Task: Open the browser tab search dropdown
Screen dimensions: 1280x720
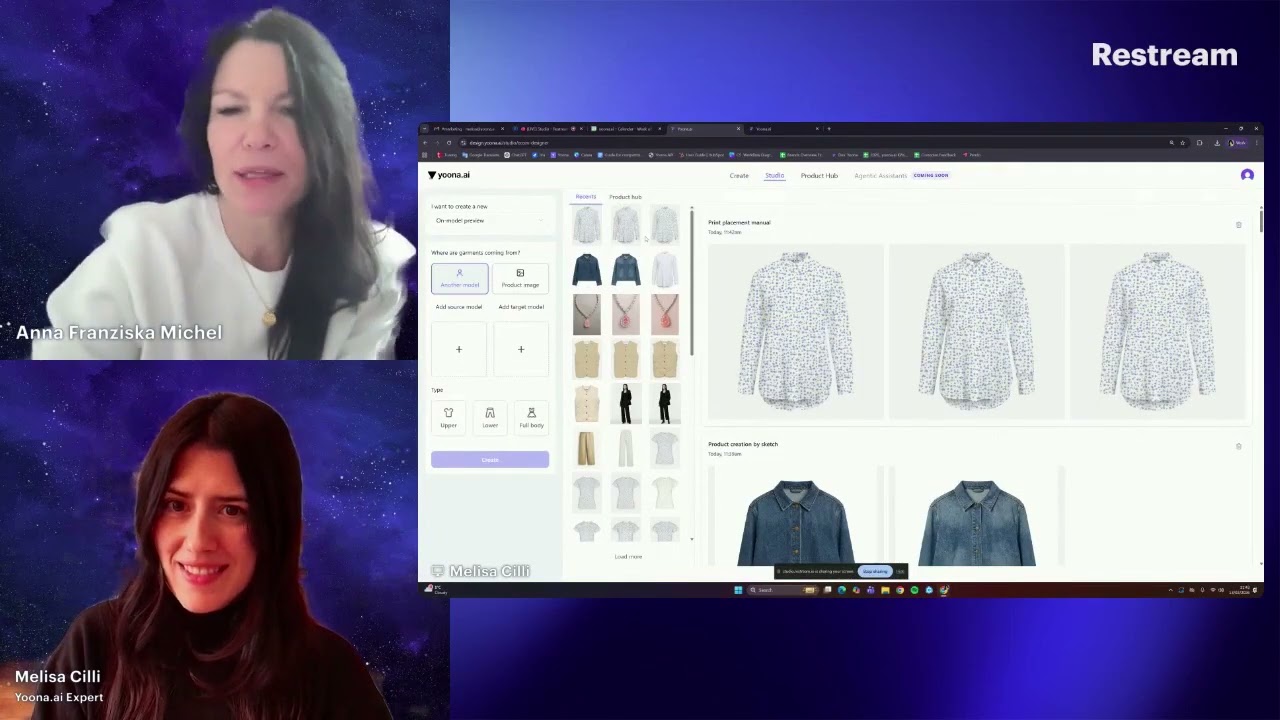Action: point(424,128)
